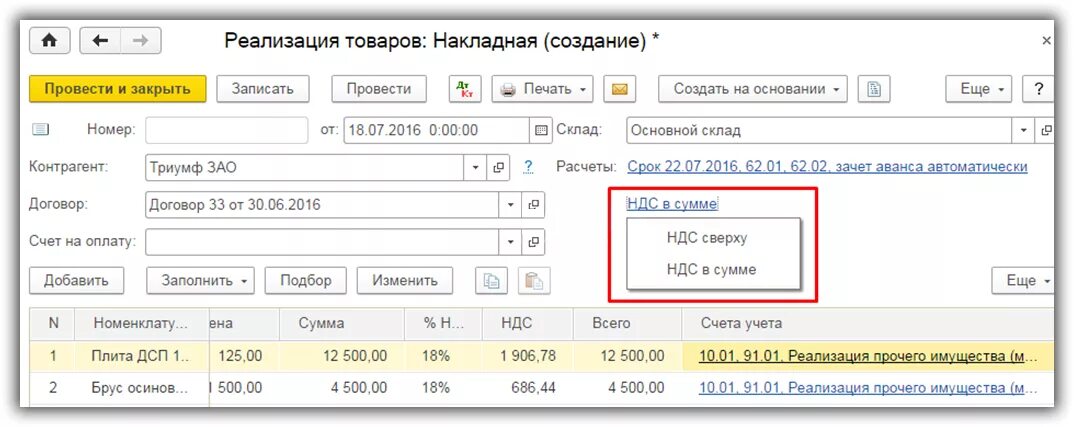Copy table rows with the copy icon

(492, 280)
